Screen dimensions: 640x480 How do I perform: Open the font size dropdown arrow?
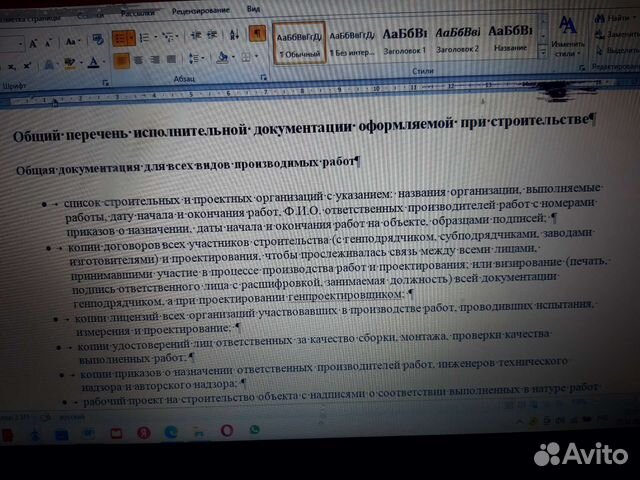20,43
